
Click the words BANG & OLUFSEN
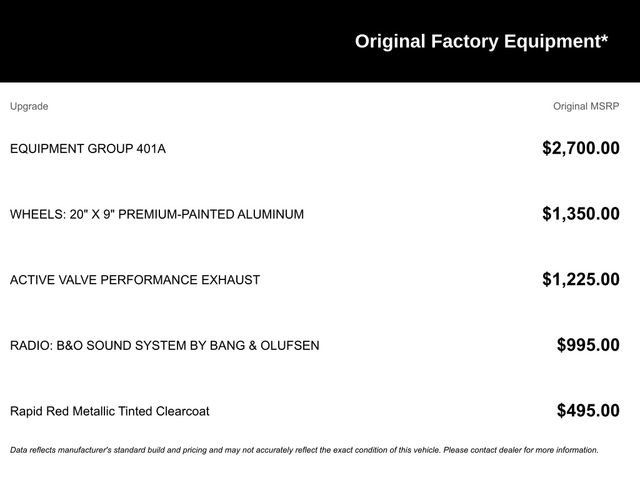(x=264, y=346)
